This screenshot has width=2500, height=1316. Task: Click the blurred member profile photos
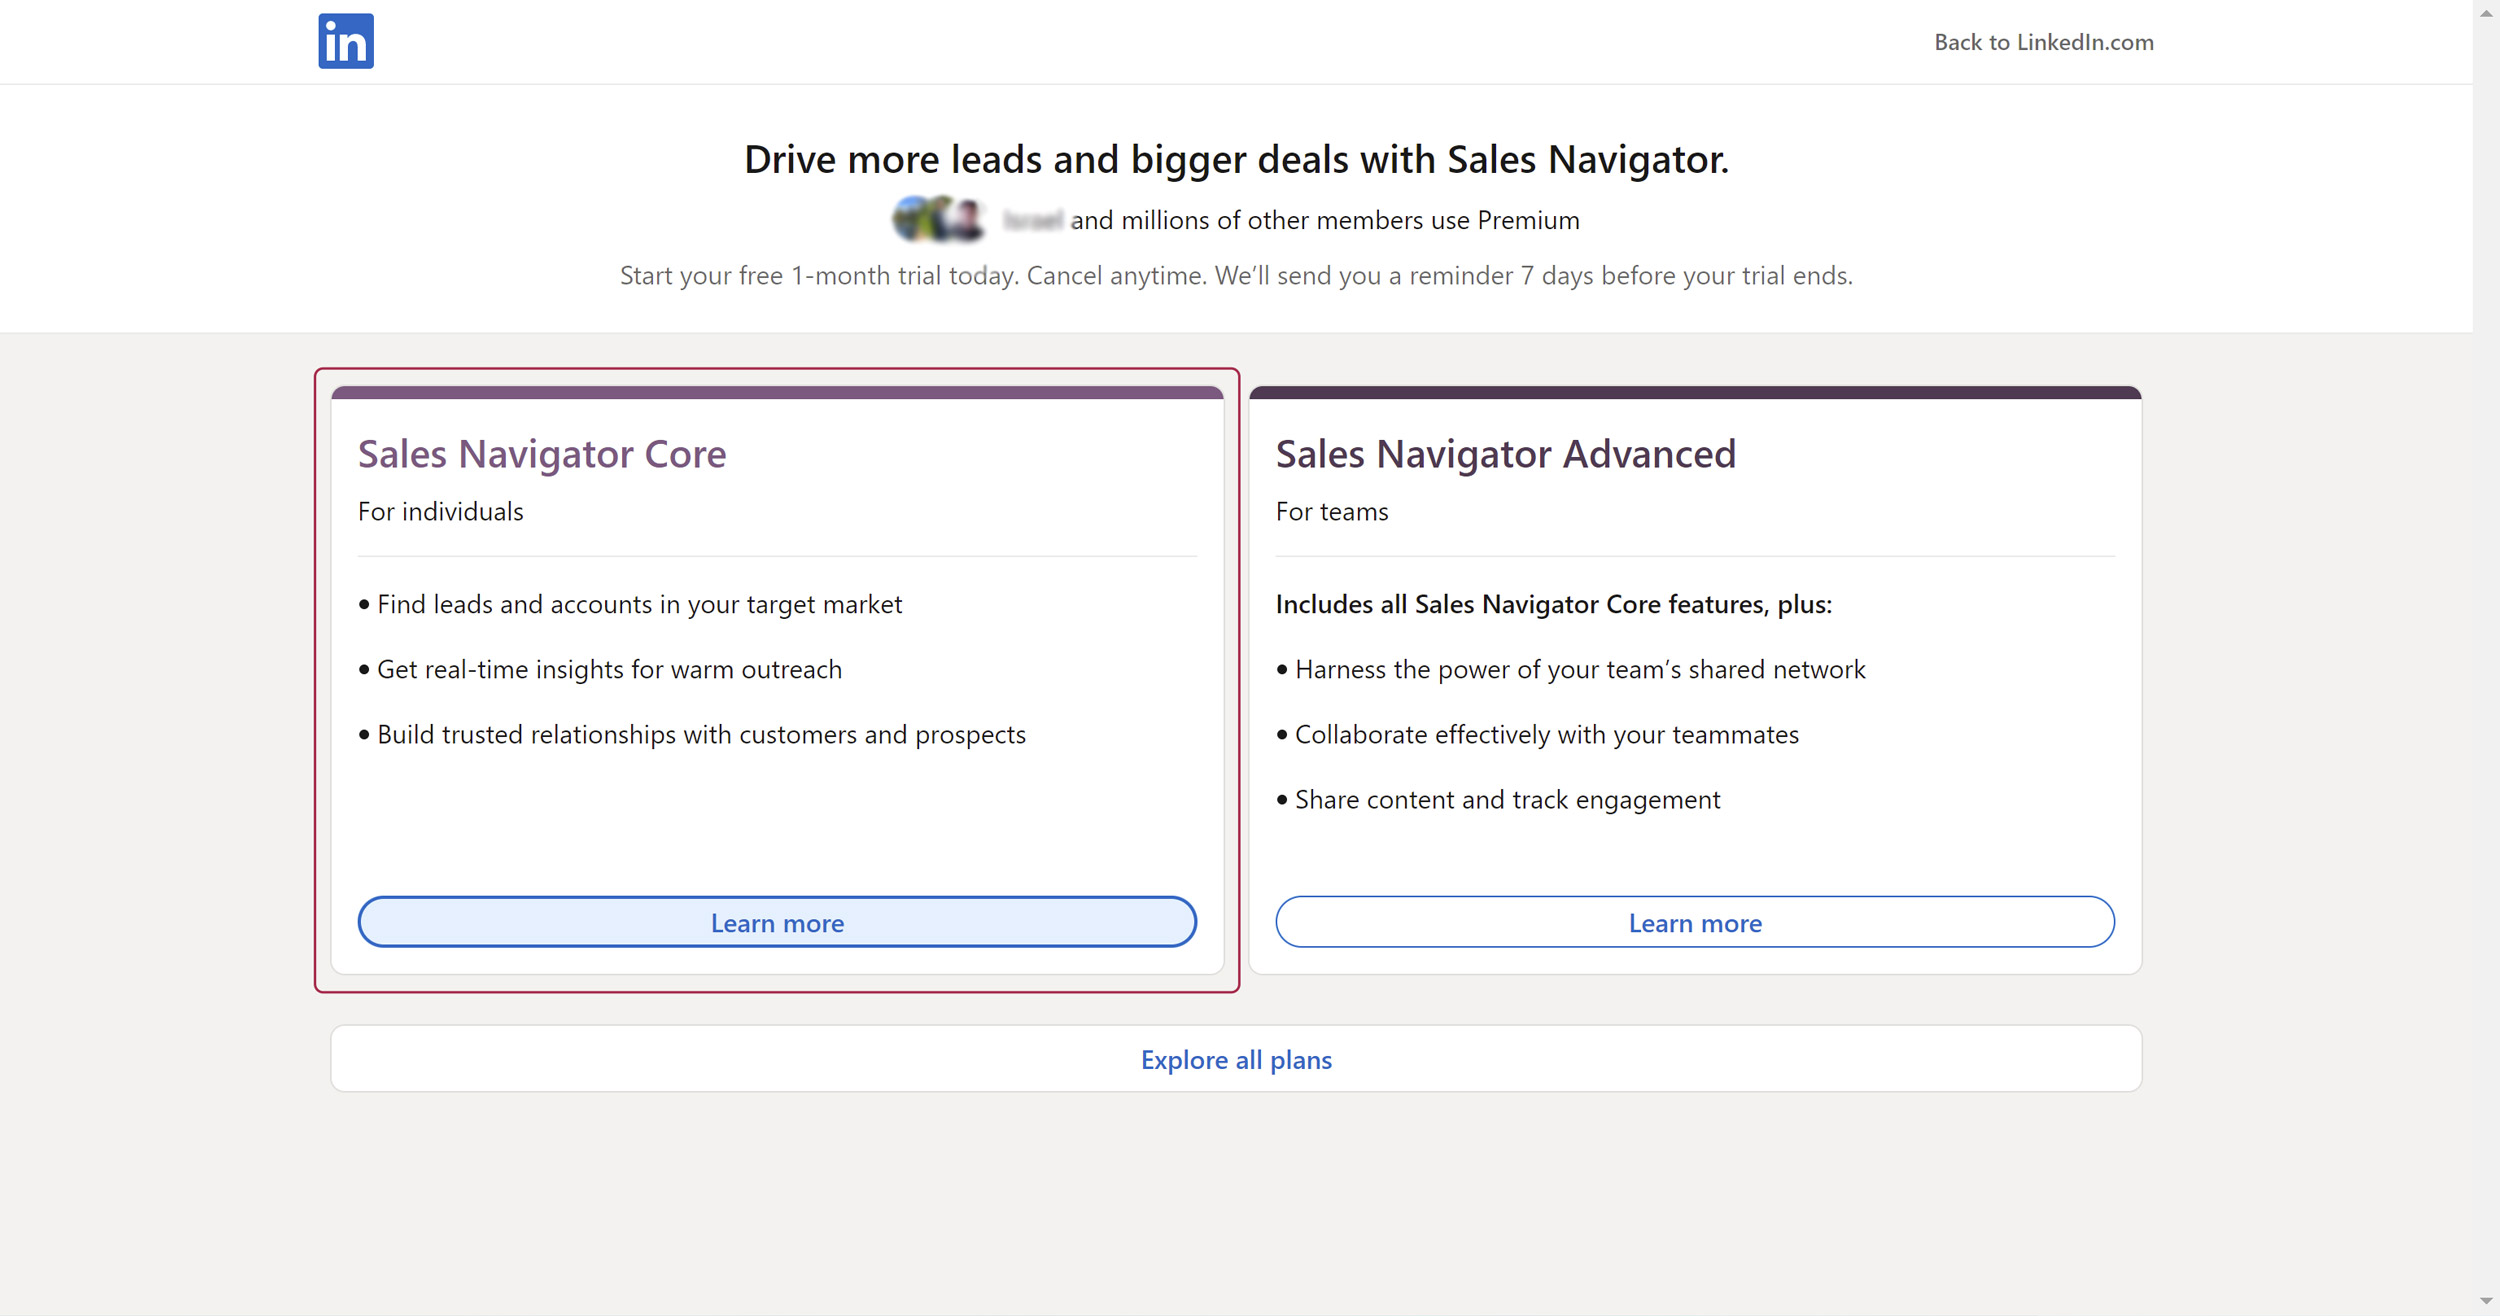(x=939, y=220)
